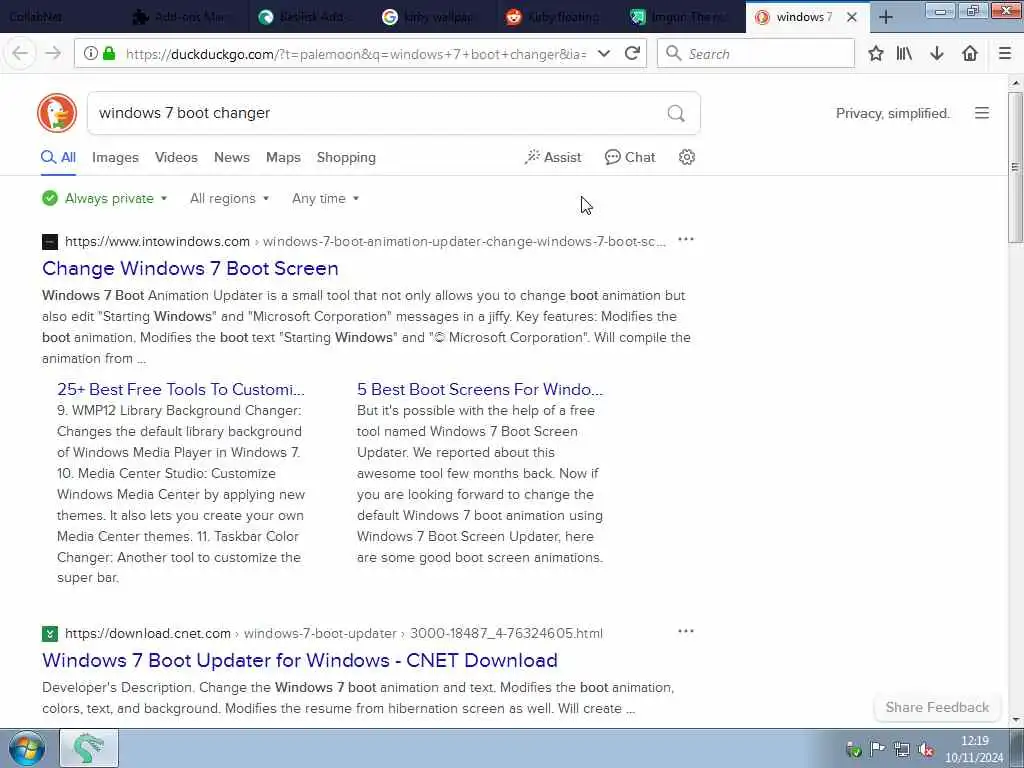Open the 5 Best Boot Screens For Windo... link

pos(480,389)
